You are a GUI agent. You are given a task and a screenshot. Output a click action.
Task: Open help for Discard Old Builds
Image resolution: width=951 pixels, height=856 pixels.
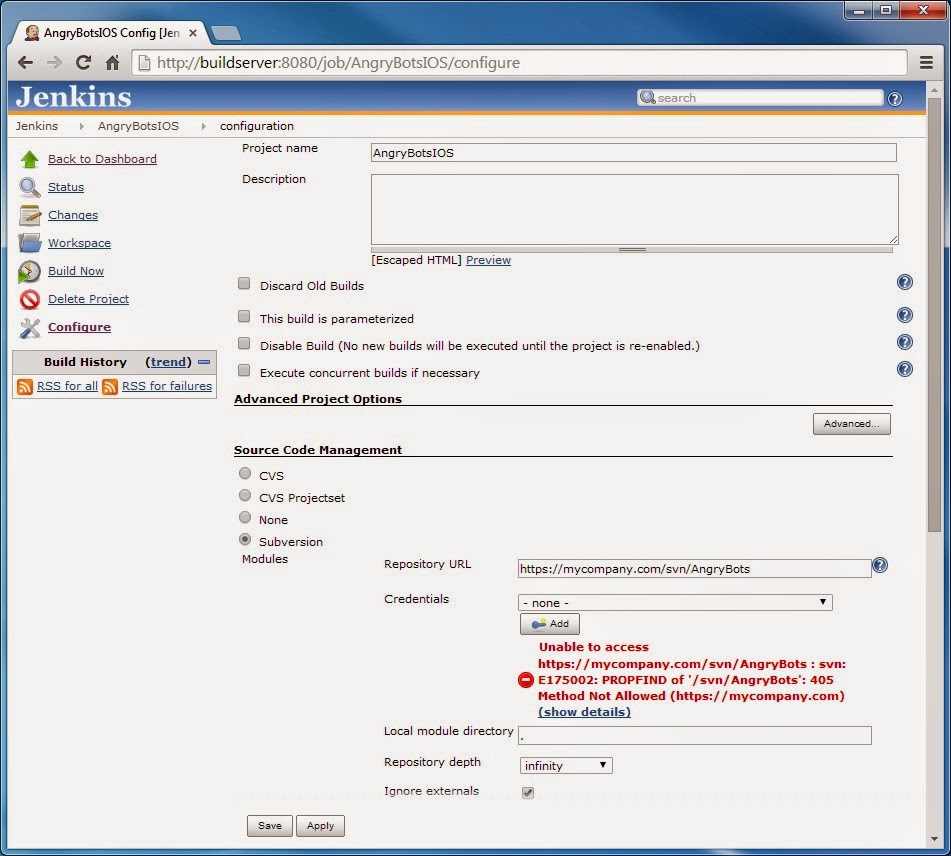904,282
